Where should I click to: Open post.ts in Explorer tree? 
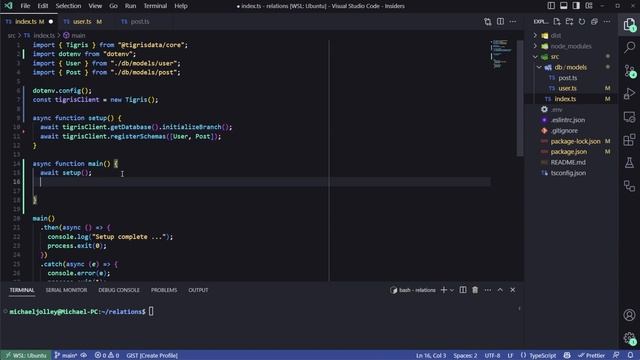coord(568,78)
